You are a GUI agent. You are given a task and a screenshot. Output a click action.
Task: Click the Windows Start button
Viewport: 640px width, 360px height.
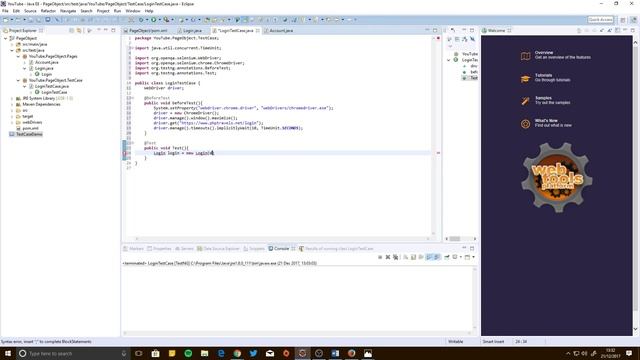coord(8,353)
